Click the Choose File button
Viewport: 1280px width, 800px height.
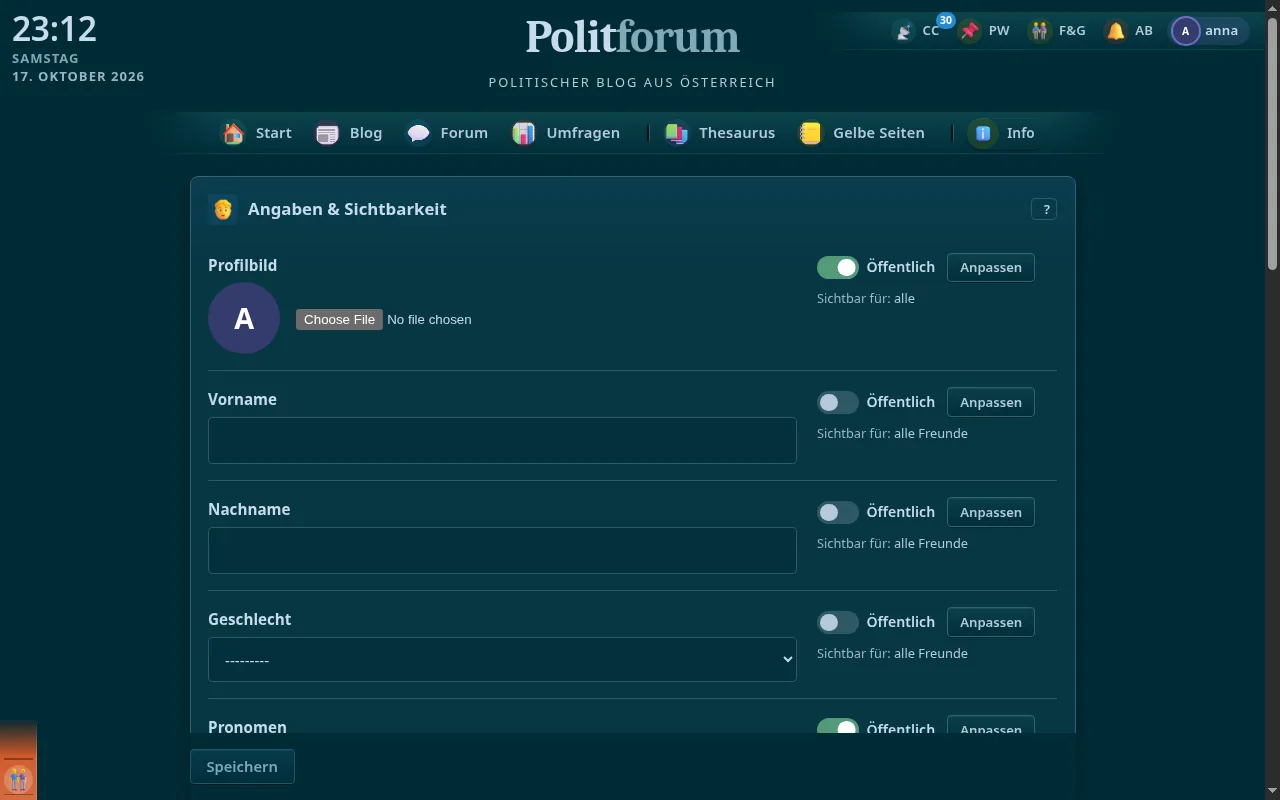339,320
